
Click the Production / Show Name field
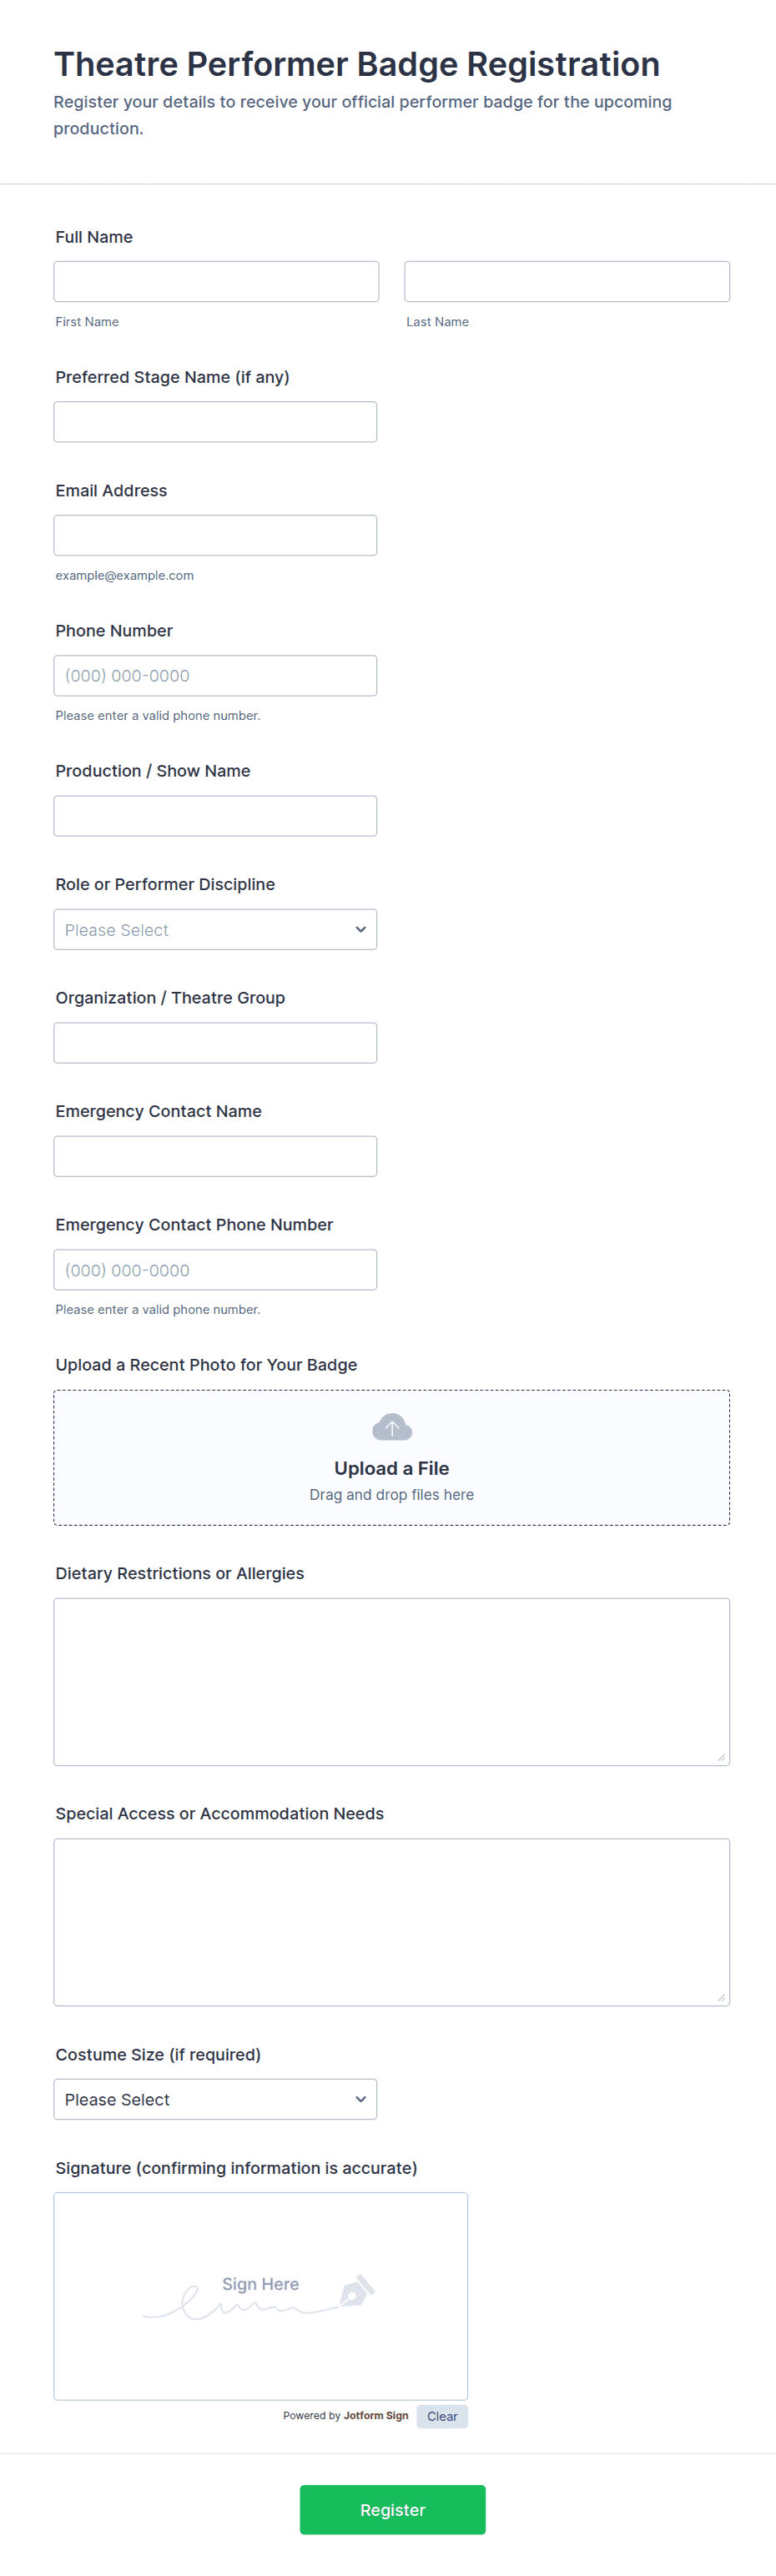tap(215, 816)
